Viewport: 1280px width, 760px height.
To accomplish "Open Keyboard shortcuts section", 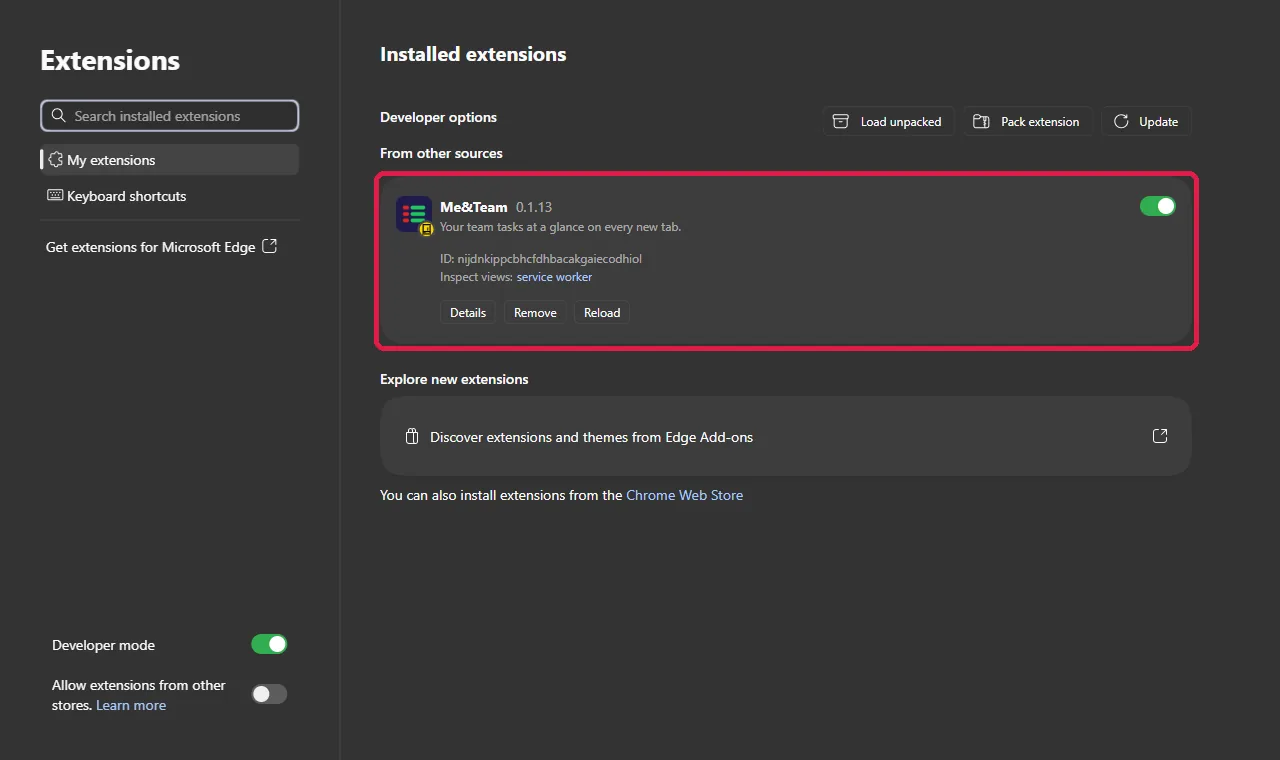I will pos(170,196).
